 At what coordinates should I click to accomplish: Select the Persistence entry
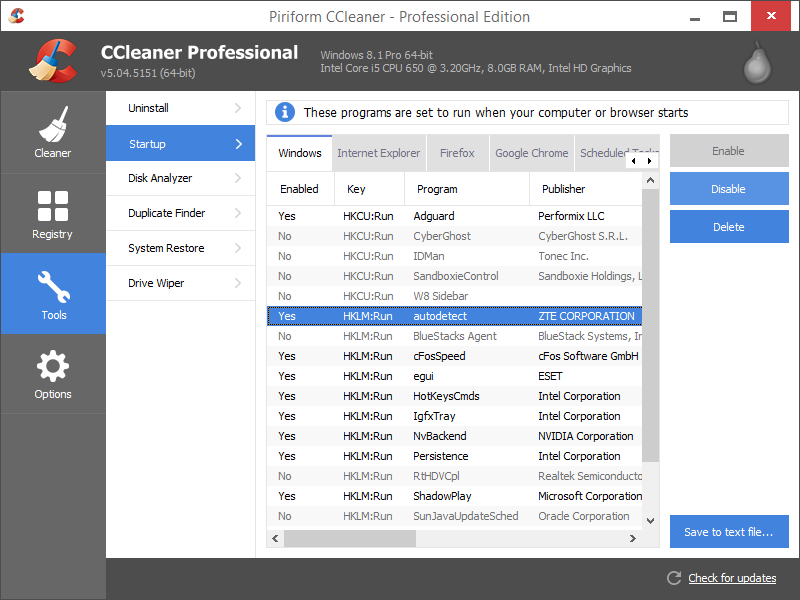pos(454,456)
